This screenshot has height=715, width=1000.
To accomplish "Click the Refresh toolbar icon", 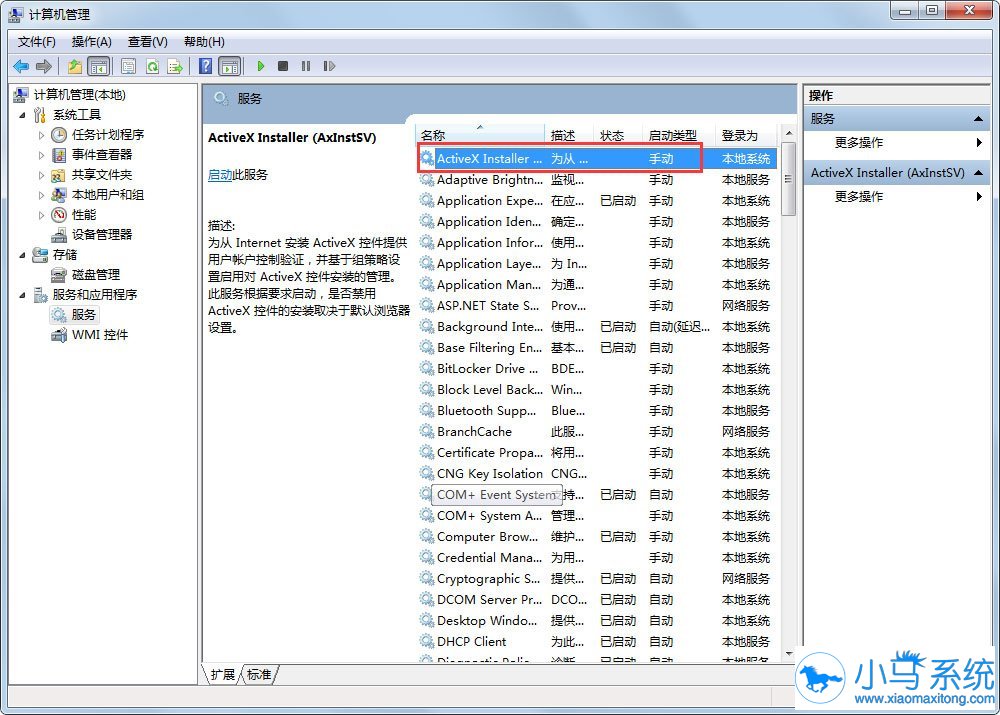I will point(152,66).
